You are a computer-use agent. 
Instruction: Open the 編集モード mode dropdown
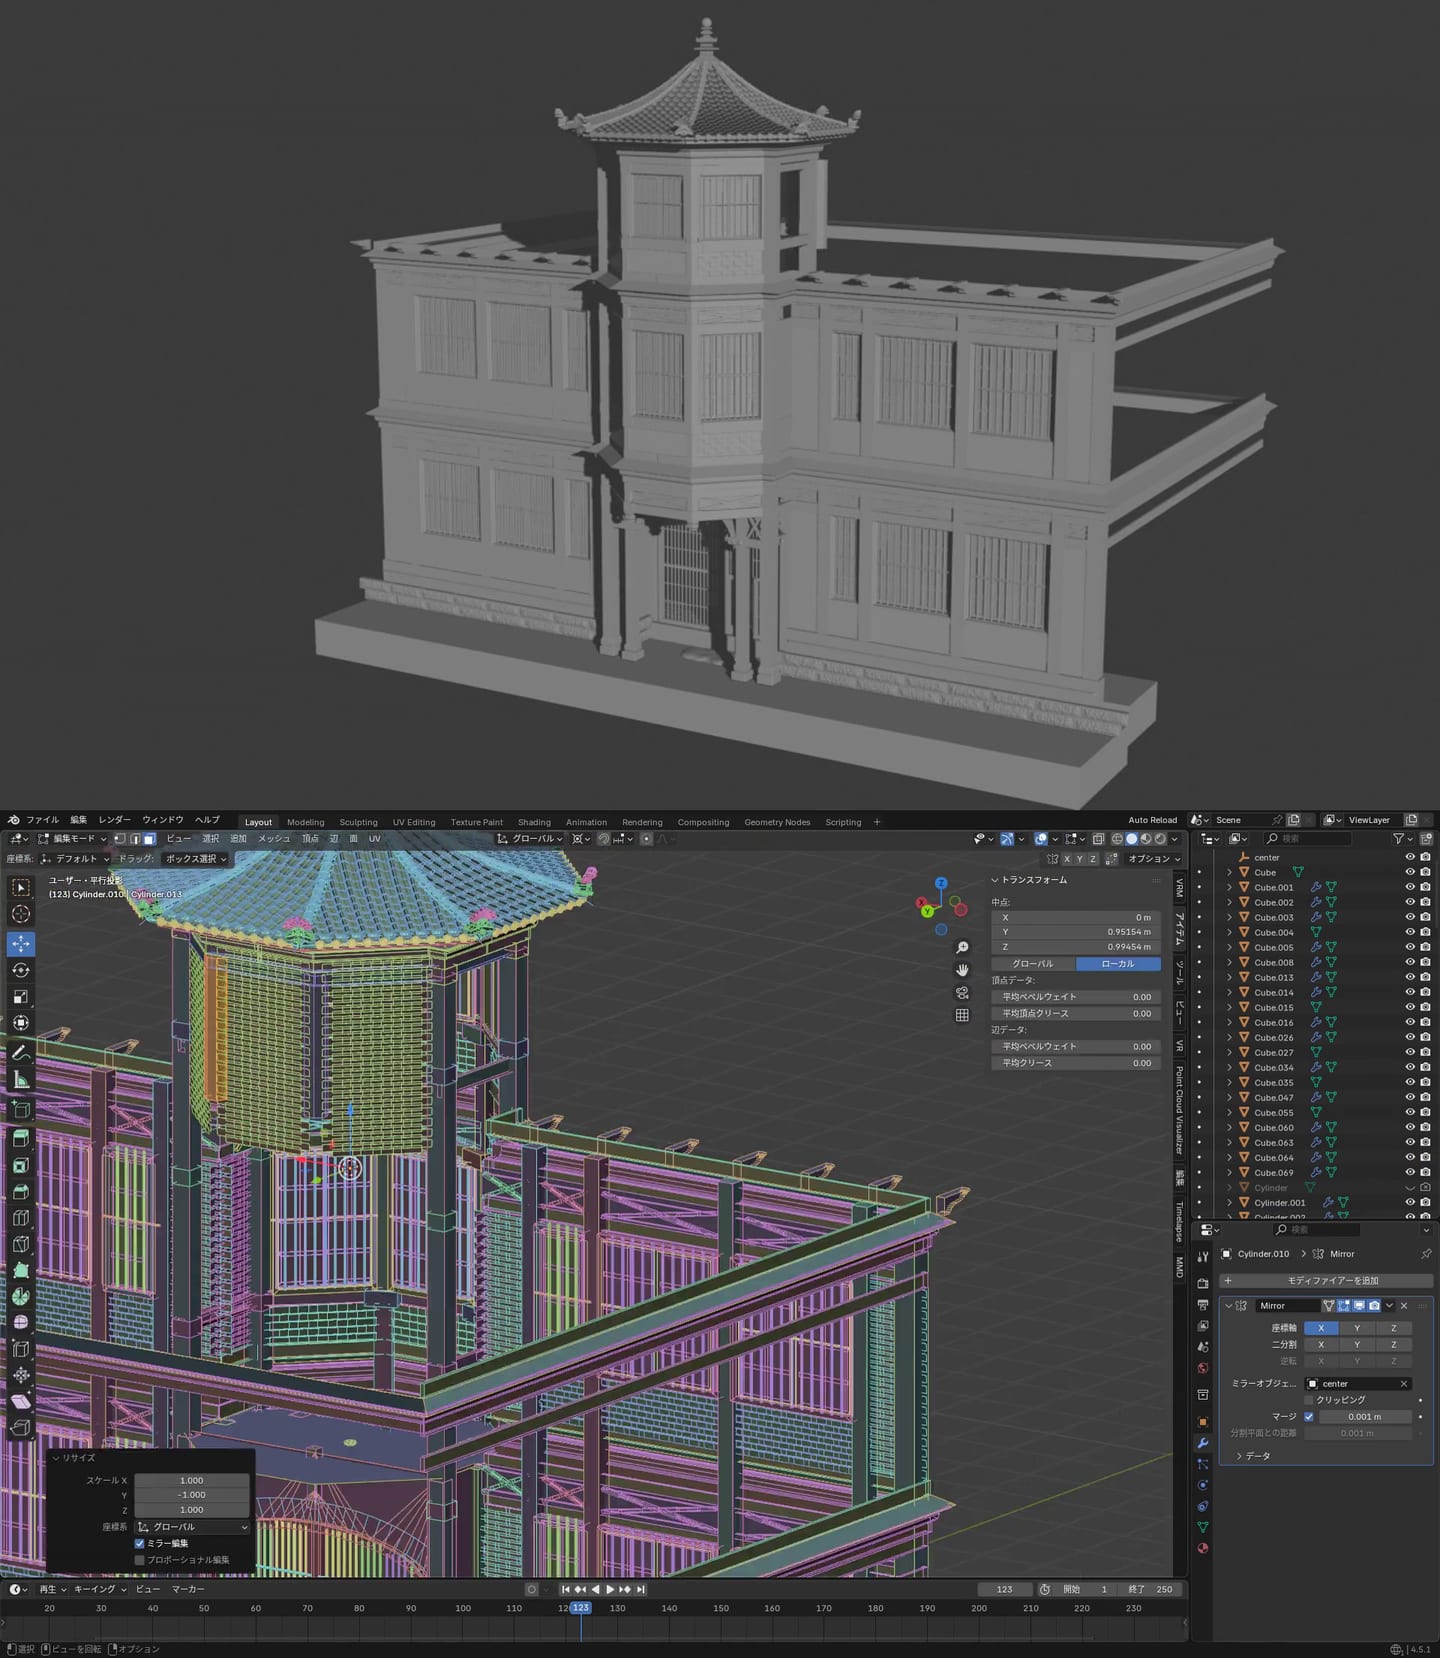72,839
